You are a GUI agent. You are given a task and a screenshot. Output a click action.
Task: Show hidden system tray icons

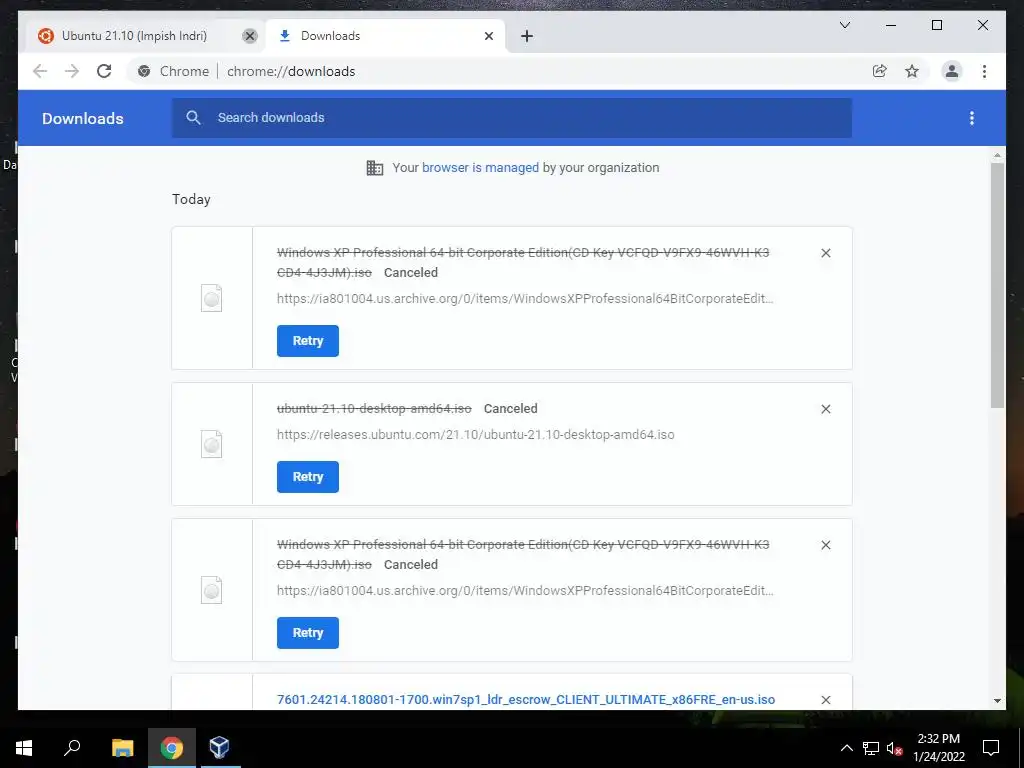[x=846, y=748]
